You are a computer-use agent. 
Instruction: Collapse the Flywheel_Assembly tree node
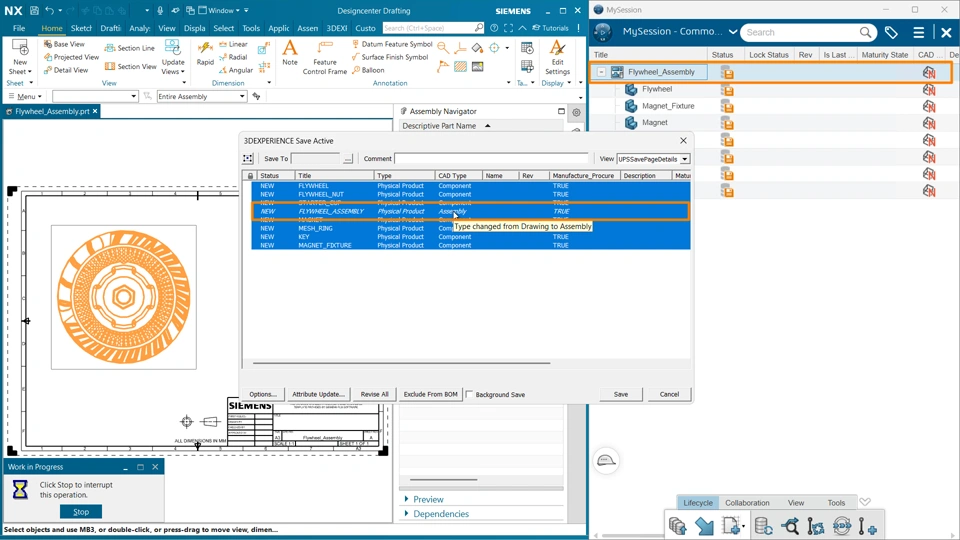point(602,72)
